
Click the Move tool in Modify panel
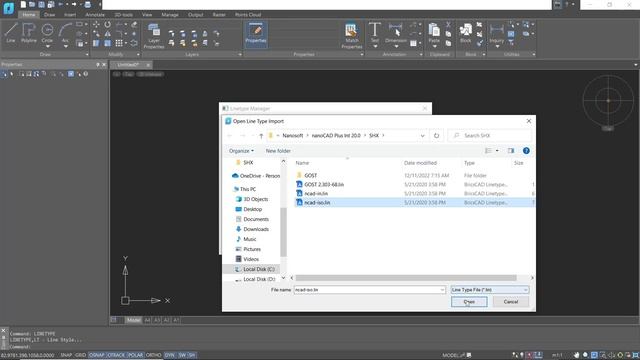click(96, 25)
